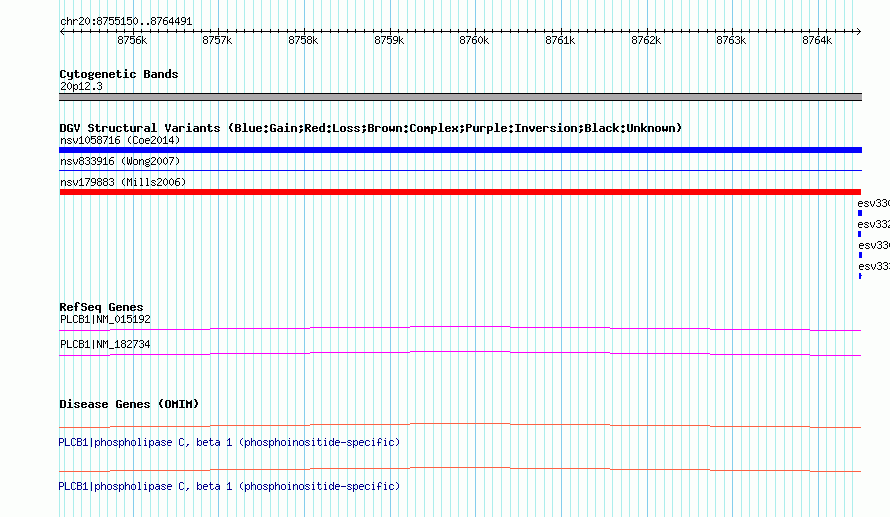890x517 pixels.
Task: Select the thick blue nsv1058716 gain bar
Action: [460, 150]
